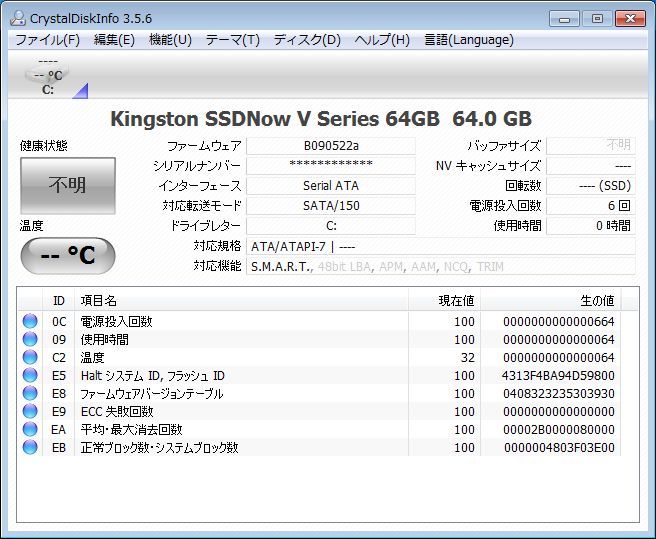Click status orb for Halt システム ID row
This screenshot has height=539, width=656.
pyautogui.click(x=30, y=375)
